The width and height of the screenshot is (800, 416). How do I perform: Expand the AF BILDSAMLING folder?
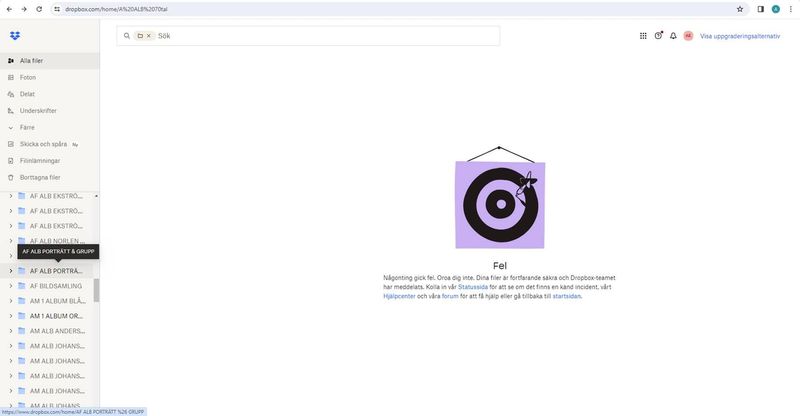[11, 286]
